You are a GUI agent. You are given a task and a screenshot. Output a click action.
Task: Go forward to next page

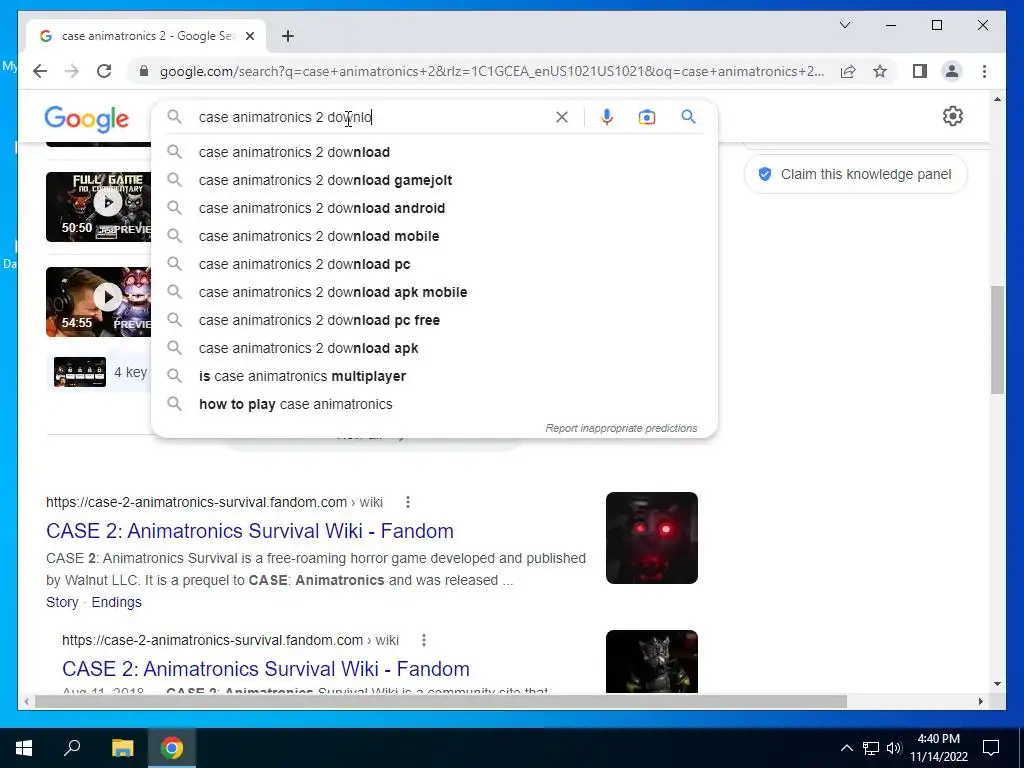[72, 71]
